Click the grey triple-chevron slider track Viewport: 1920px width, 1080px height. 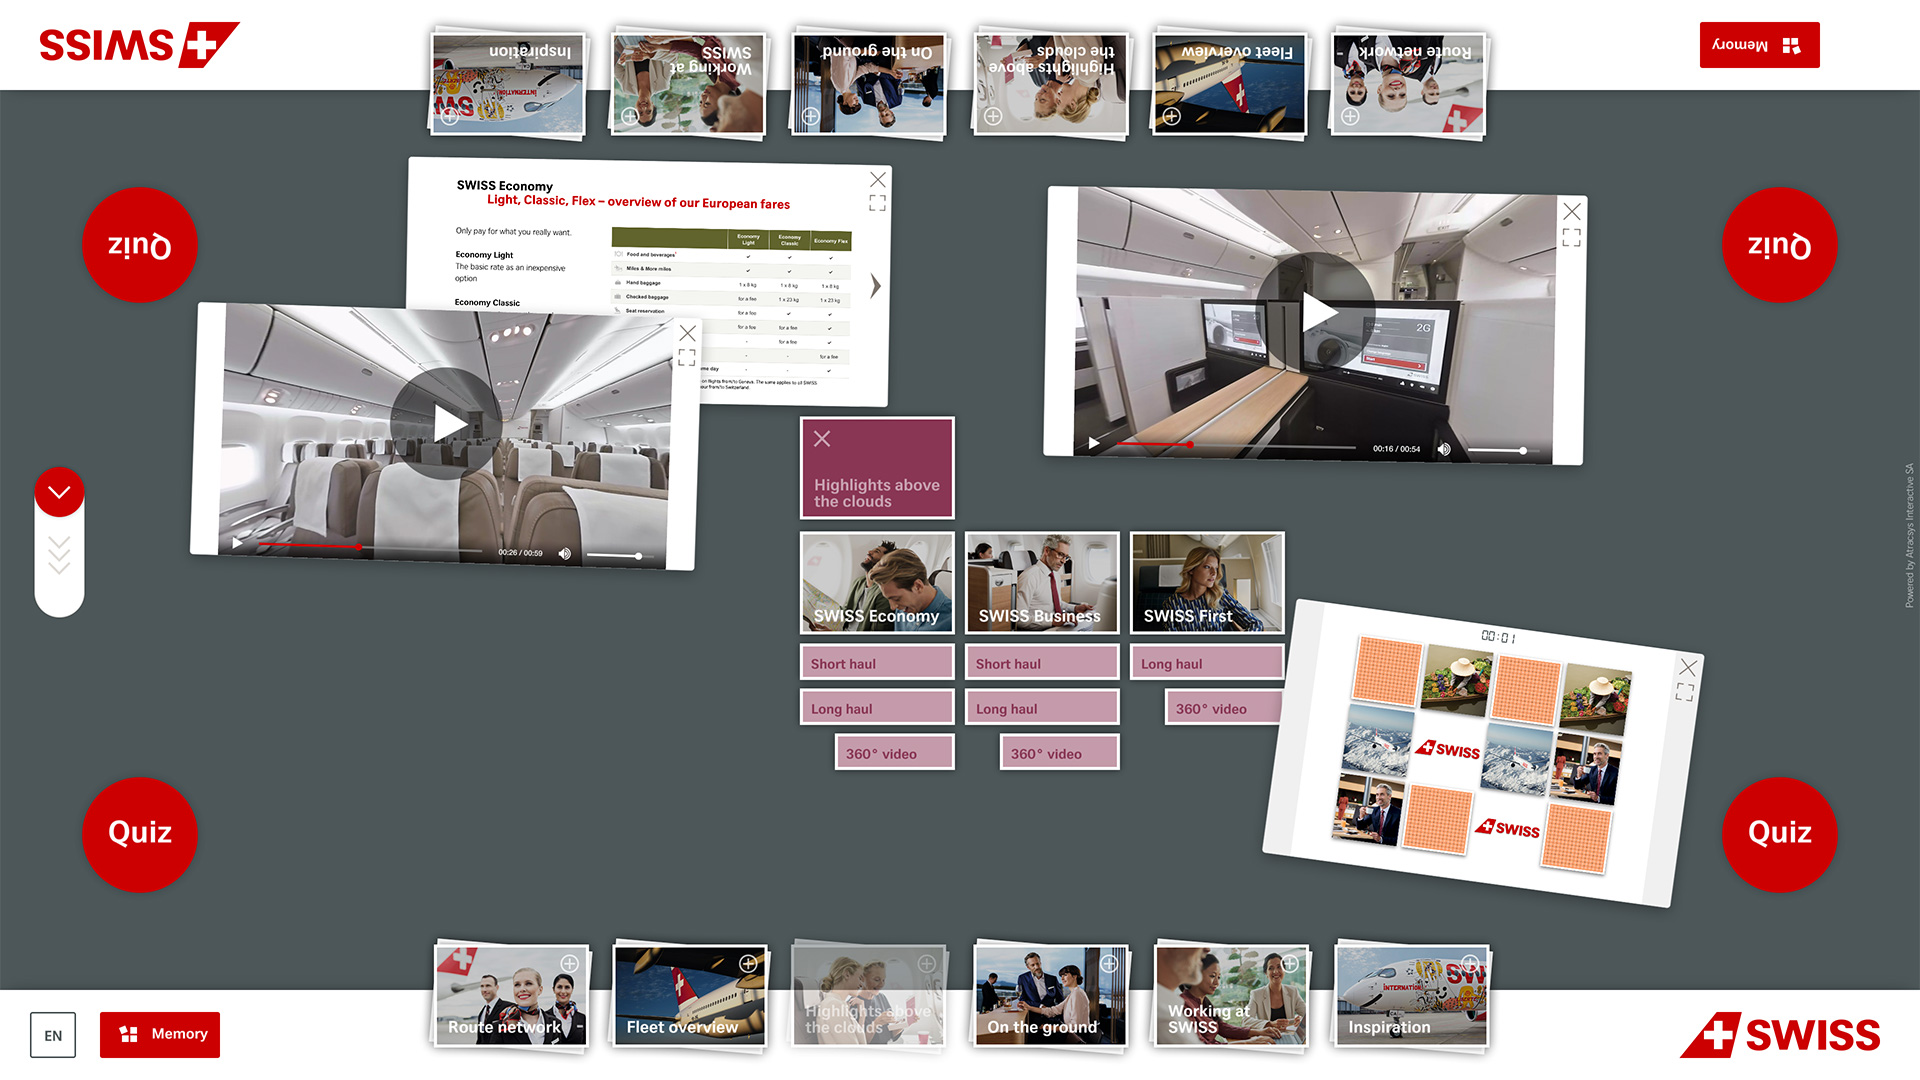tap(59, 555)
